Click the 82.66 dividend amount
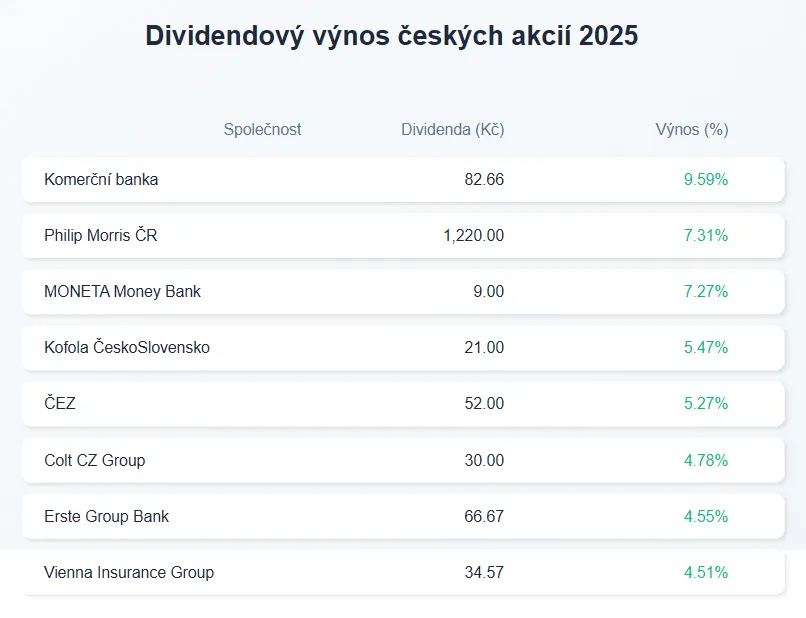 (x=485, y=180)
